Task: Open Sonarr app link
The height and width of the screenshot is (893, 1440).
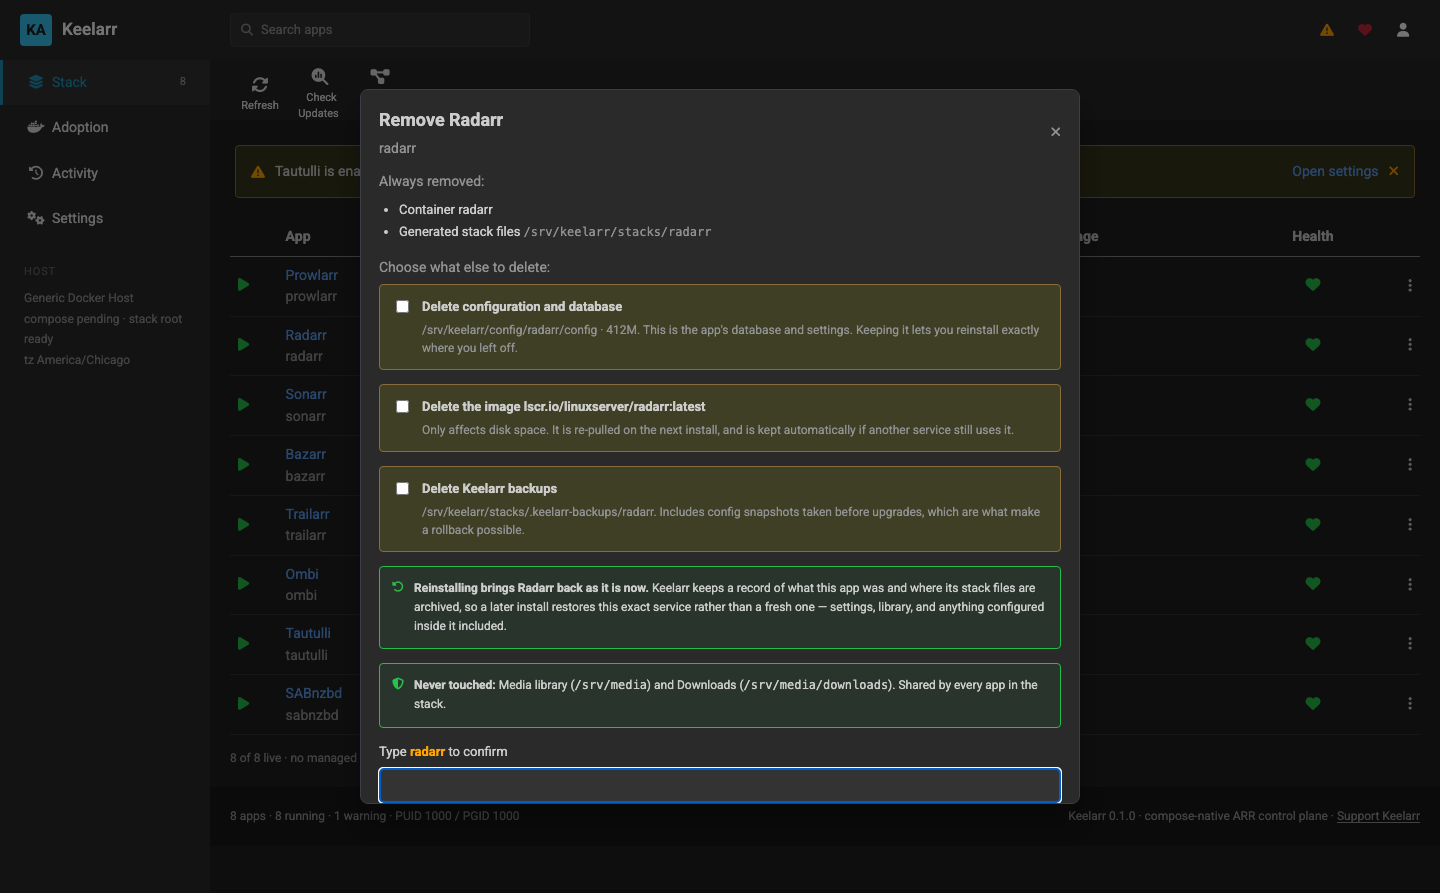Action: [x=306, y=394]
